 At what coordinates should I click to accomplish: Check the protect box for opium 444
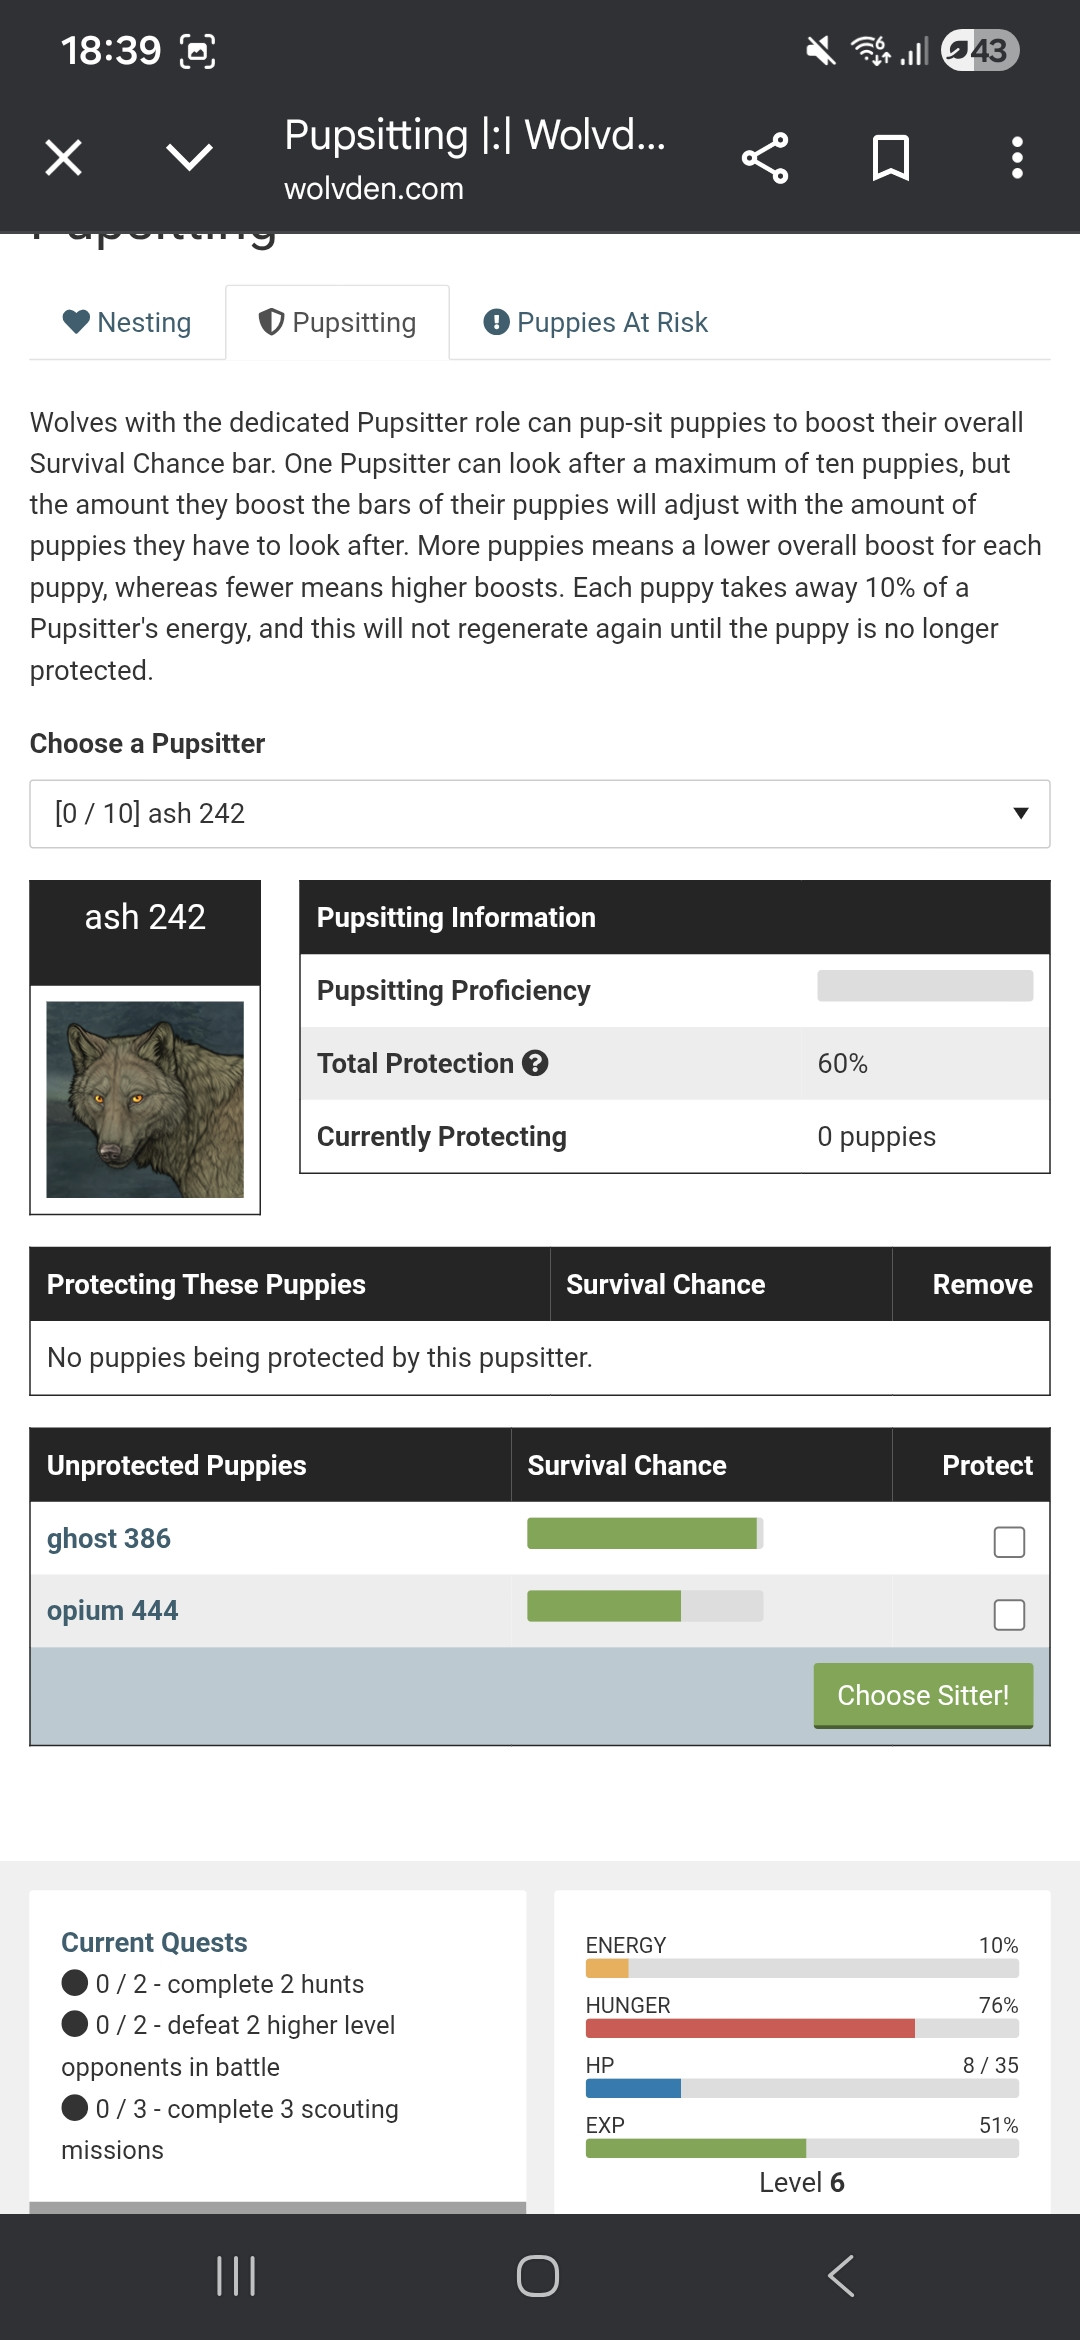click(x=1009, y=1614)
